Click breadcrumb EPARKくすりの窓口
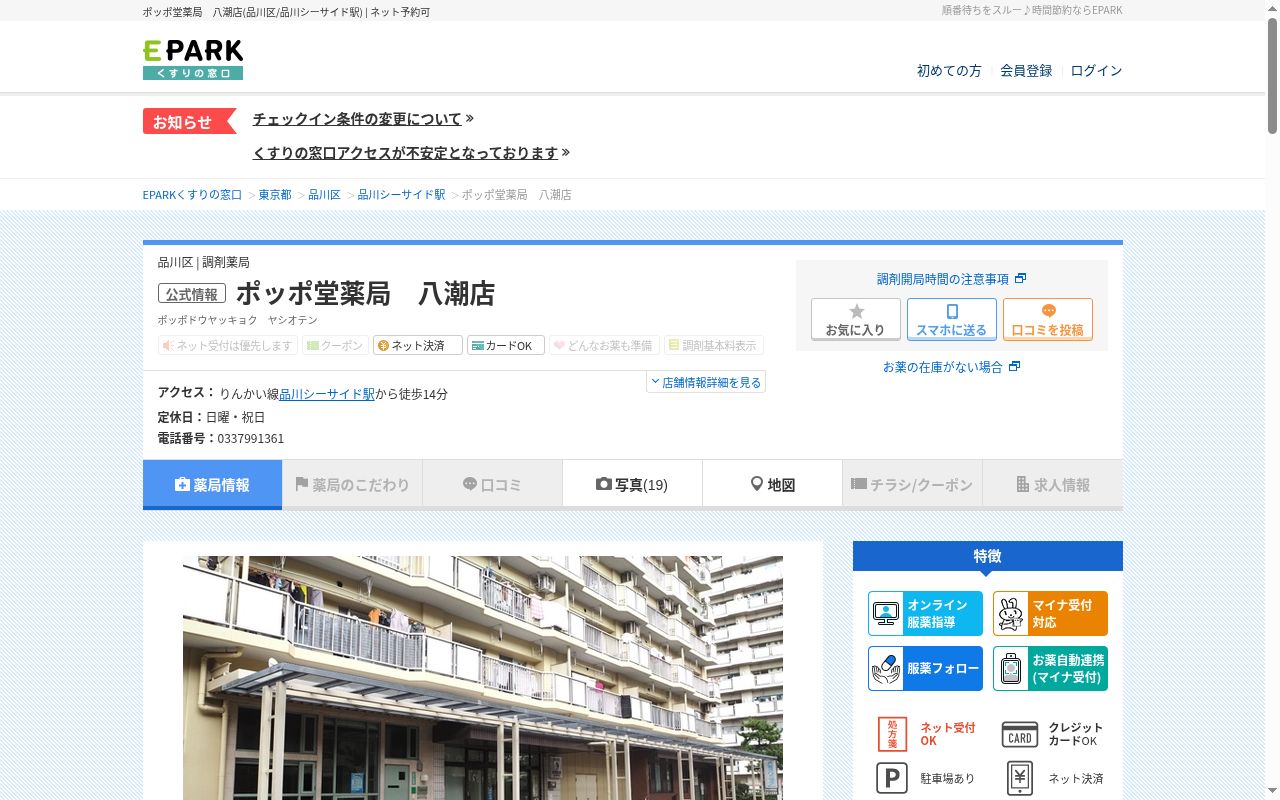Viewport: 1280px width, 800px height. [192, 194]
